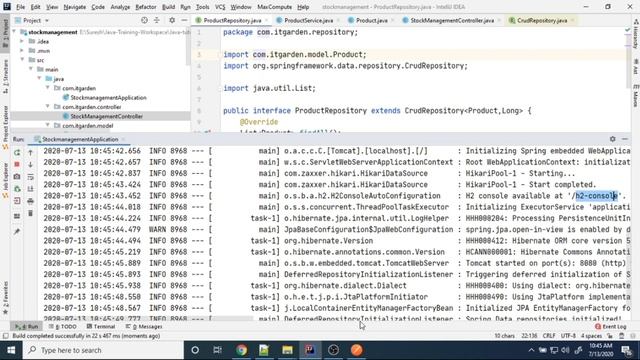Click the inspection checkmark in editor corner
Screen dimensions: 640x360
click(627, 31)
